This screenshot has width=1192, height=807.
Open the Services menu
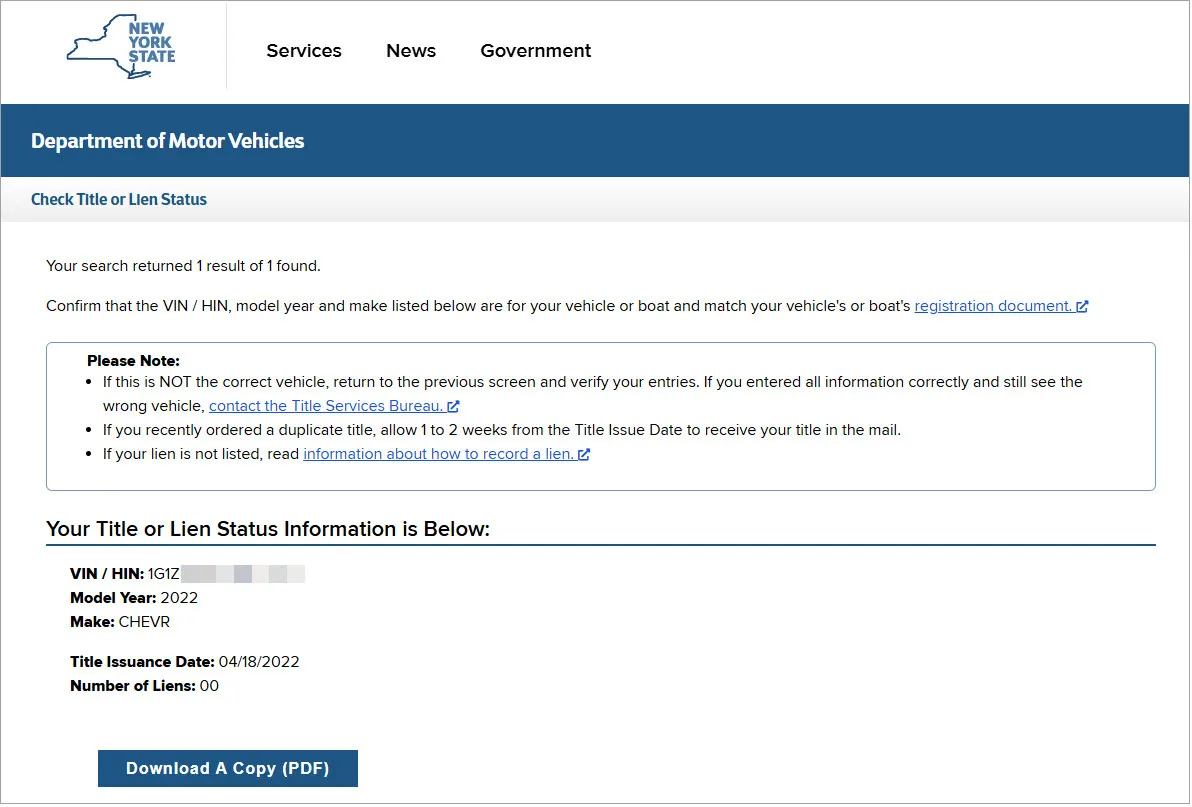(x=304, y=50)
